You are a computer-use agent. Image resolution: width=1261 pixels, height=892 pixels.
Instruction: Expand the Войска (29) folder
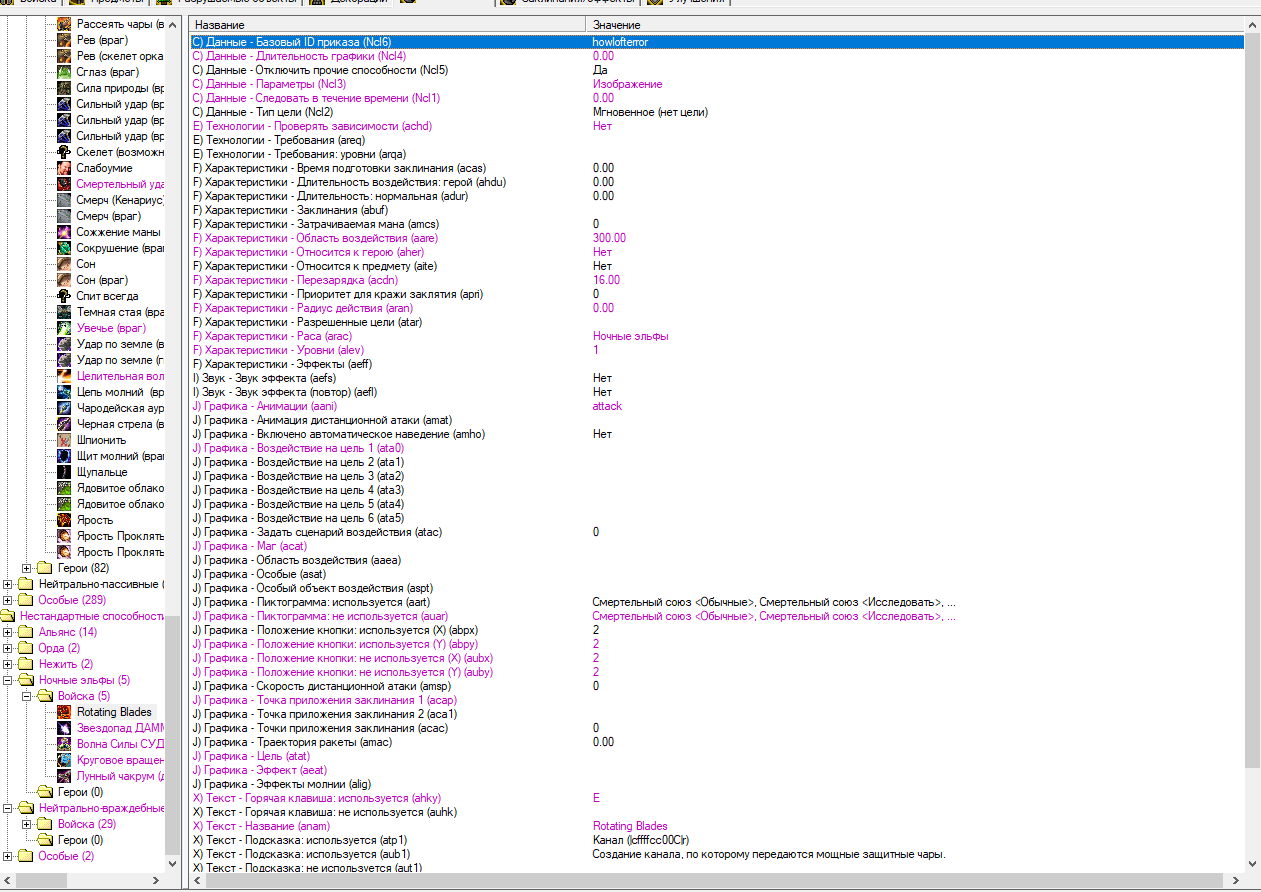click(27, 824)
